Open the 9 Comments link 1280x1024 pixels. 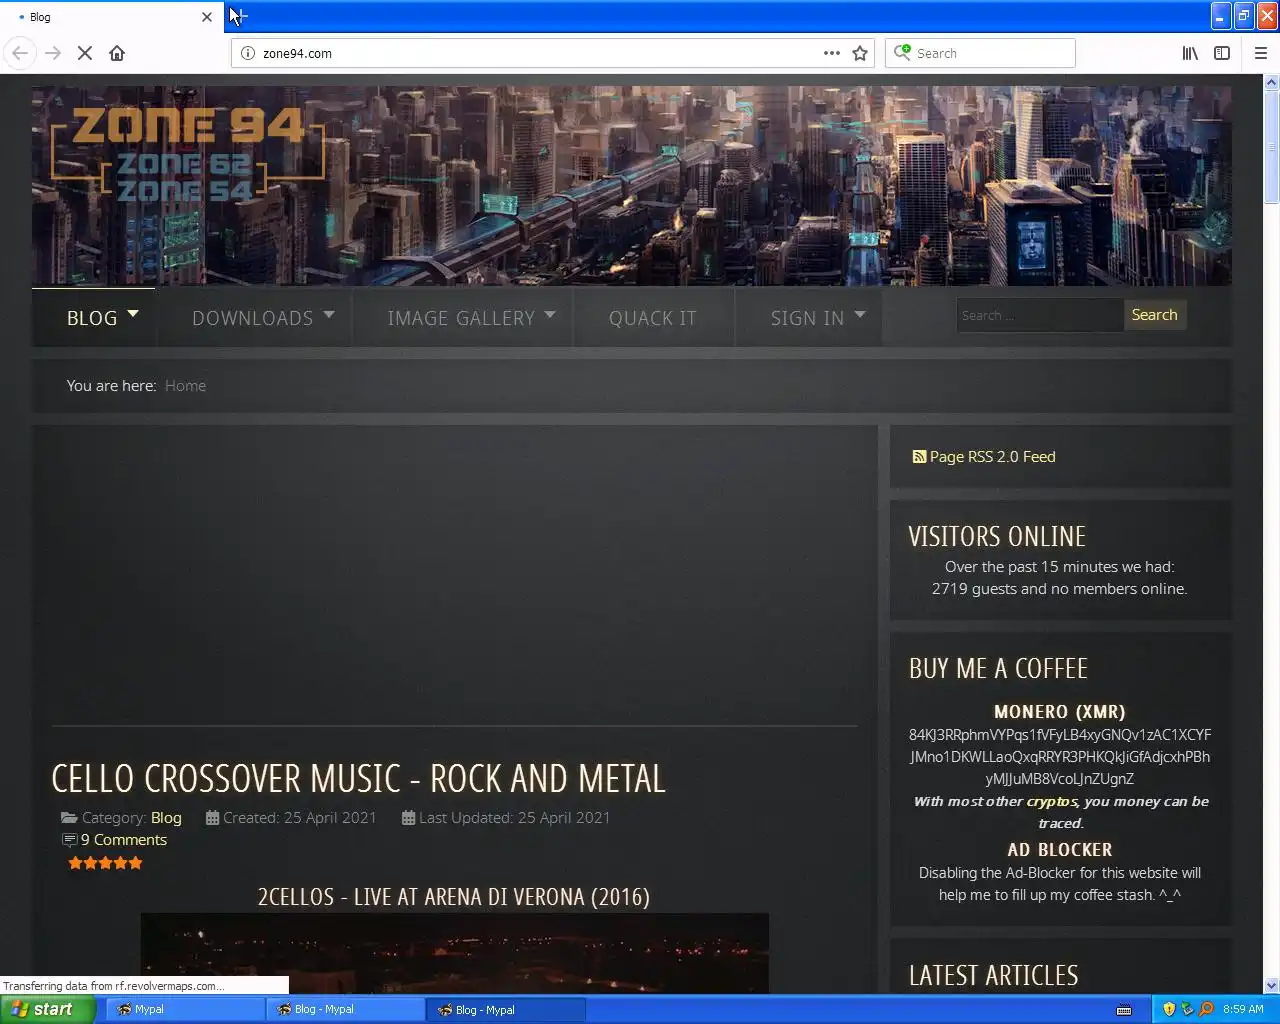(x=124, y=840)
